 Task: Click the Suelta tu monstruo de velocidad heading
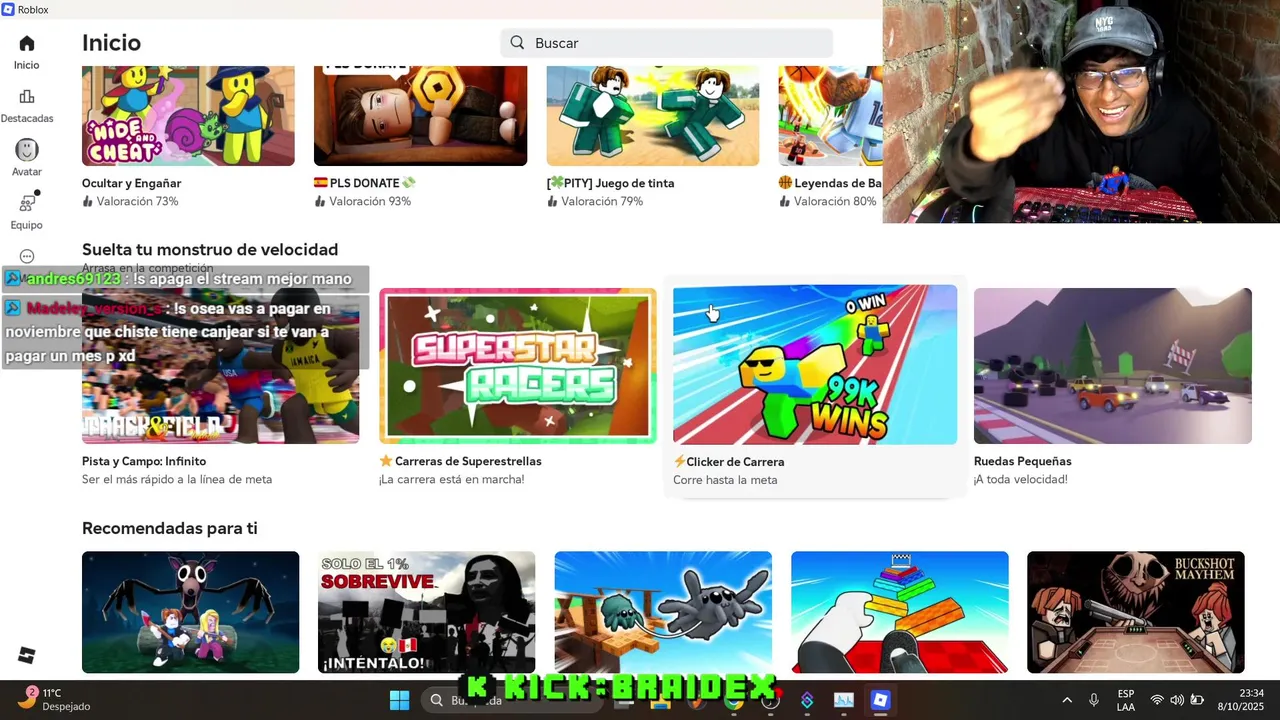(210, 250)
